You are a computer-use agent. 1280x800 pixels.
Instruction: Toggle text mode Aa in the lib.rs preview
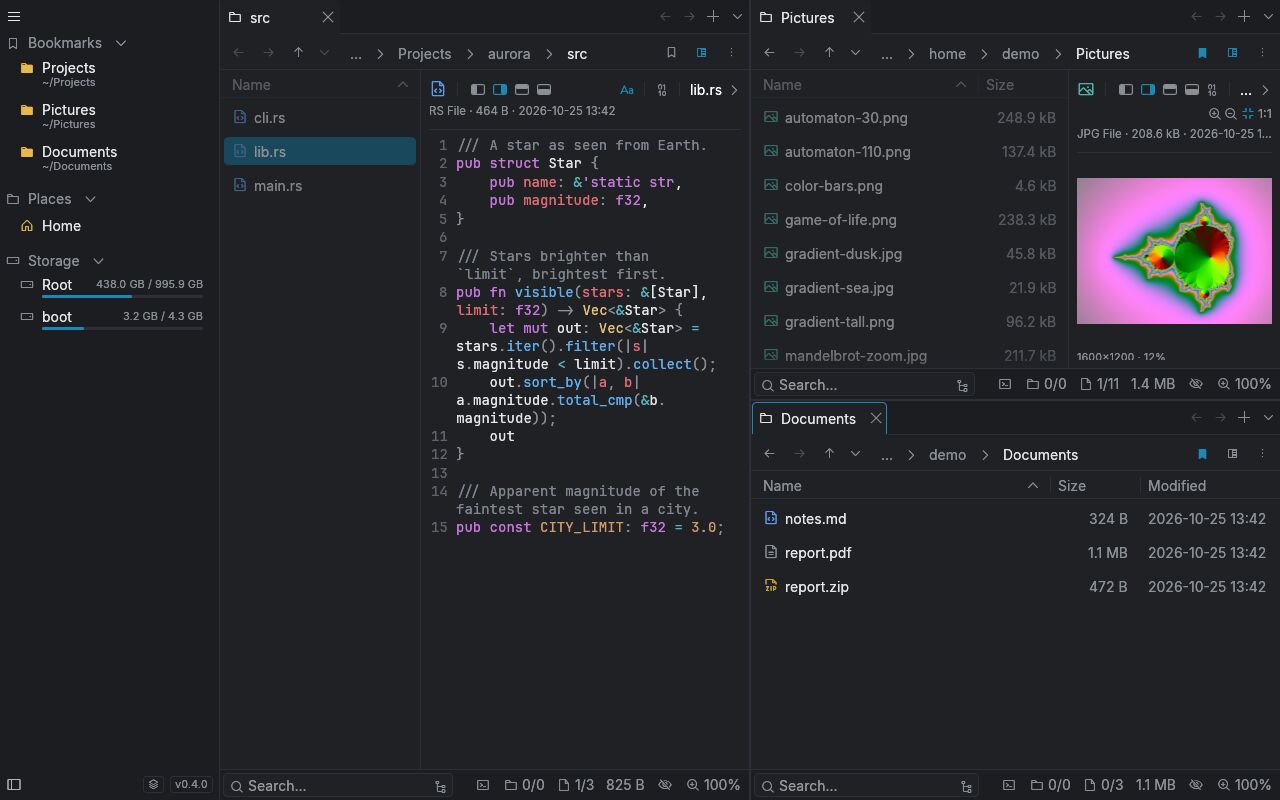[x=627, y=90]
